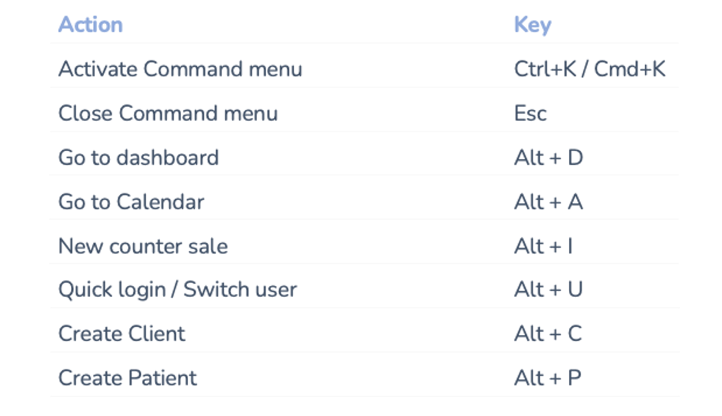Click the Action column header
This screenshot has height=416, width=722.
[x=91, y=24]
